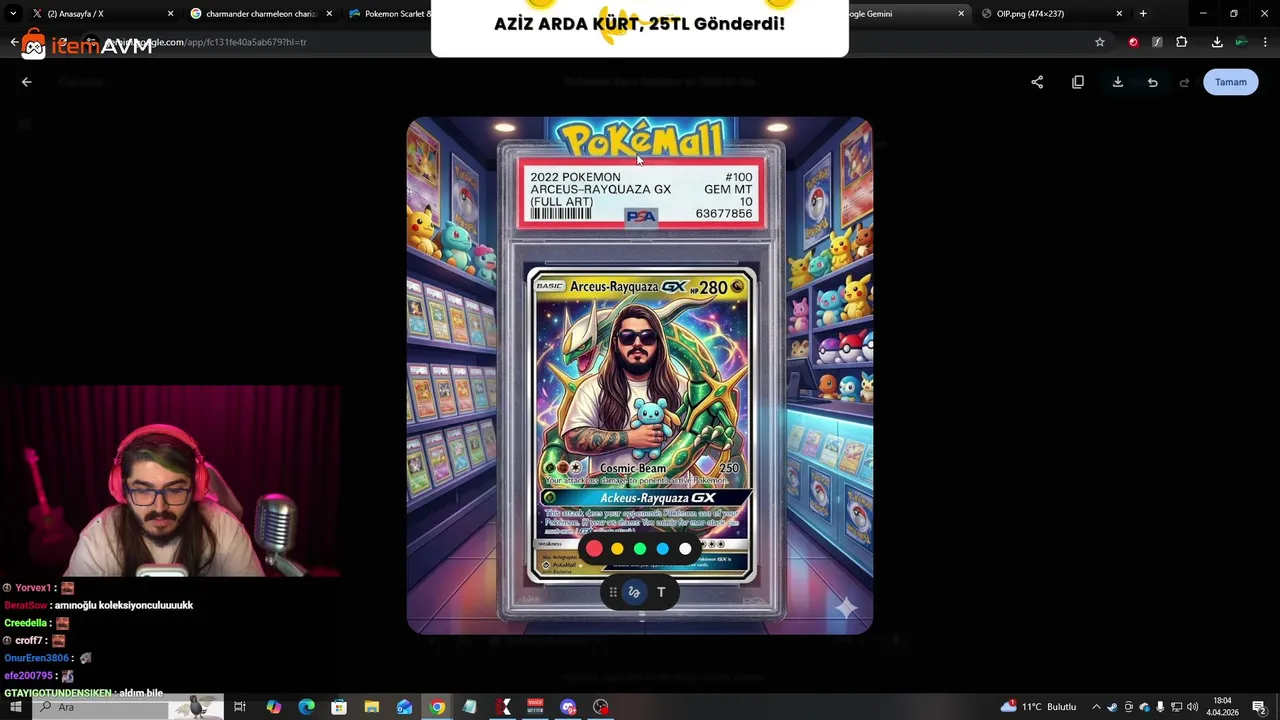This screenshot has height=720, width=1280.
Task: Grab the markup toolbar drag handle
Action: coord(613,592)
